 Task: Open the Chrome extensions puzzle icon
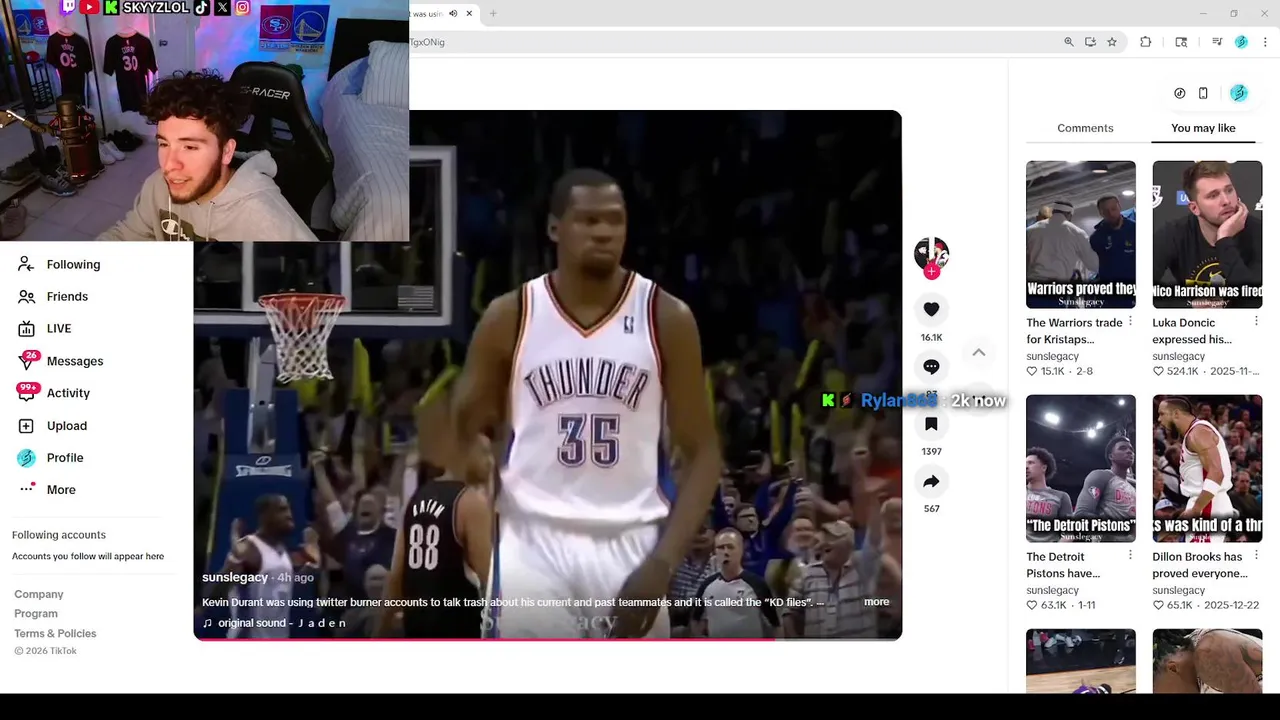pyautogui.click(x=1146, y=42)
